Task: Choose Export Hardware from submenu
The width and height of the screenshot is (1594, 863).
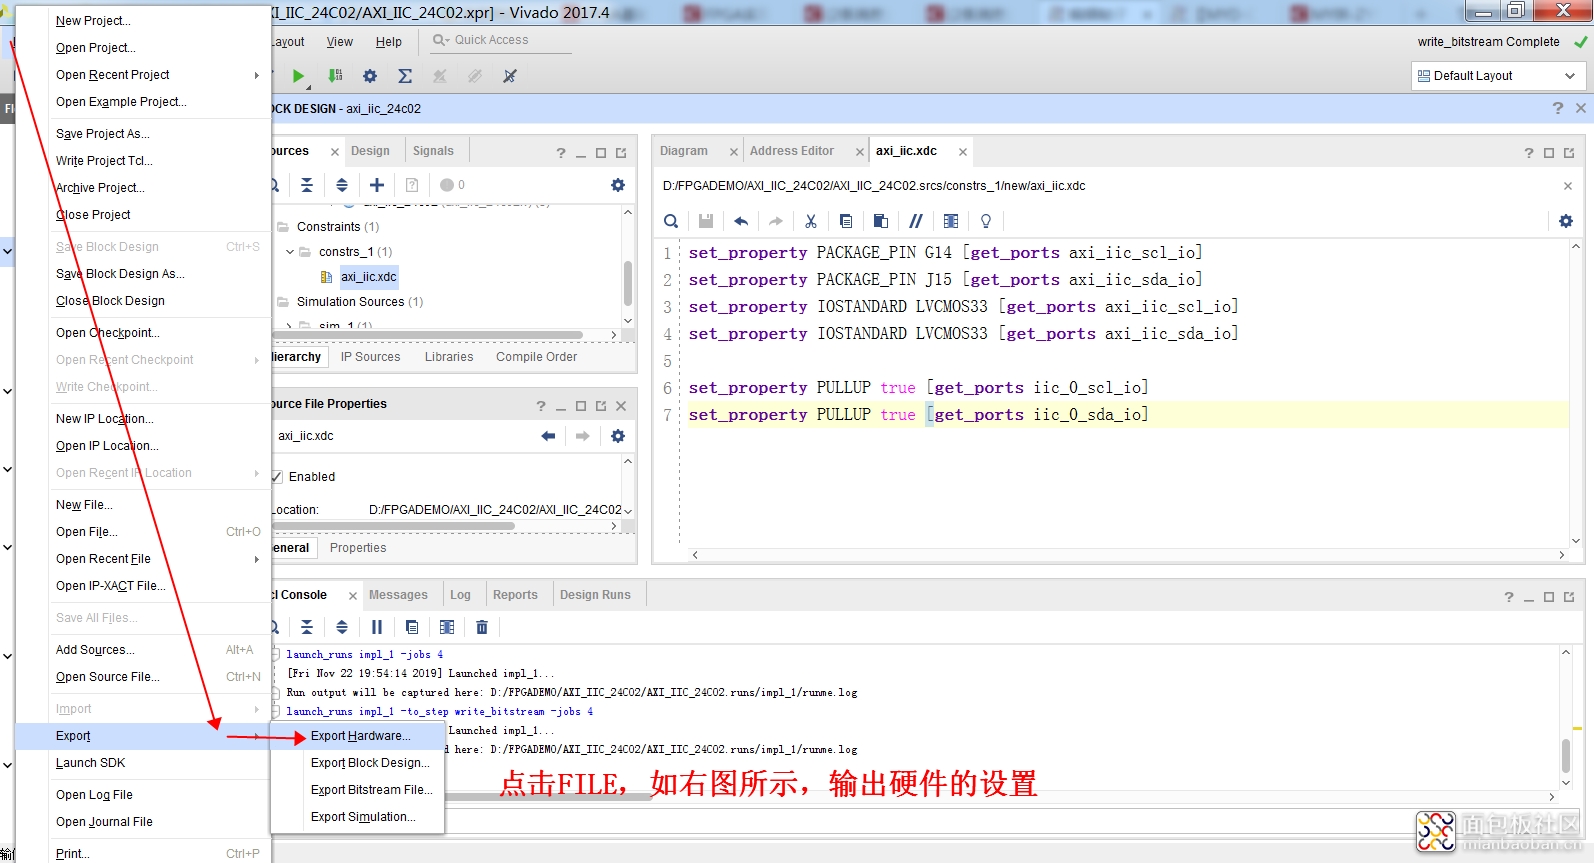Action: point(360,736)
